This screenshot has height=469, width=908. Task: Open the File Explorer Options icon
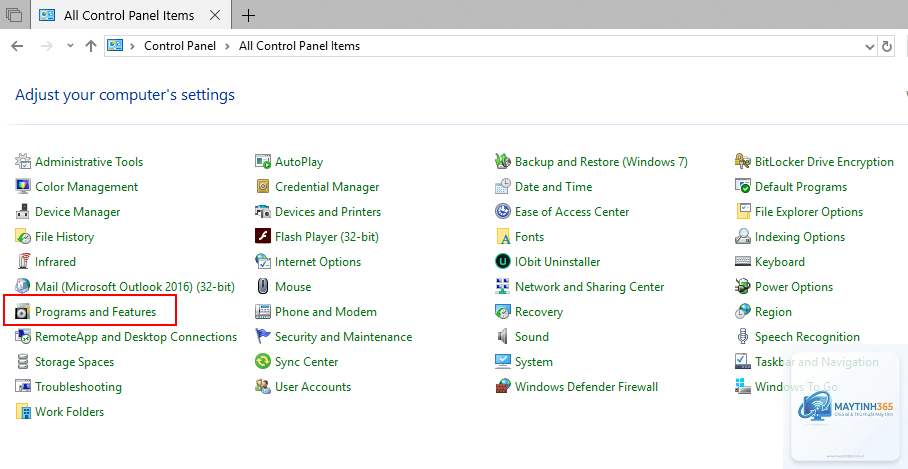[x=743, y=211]
